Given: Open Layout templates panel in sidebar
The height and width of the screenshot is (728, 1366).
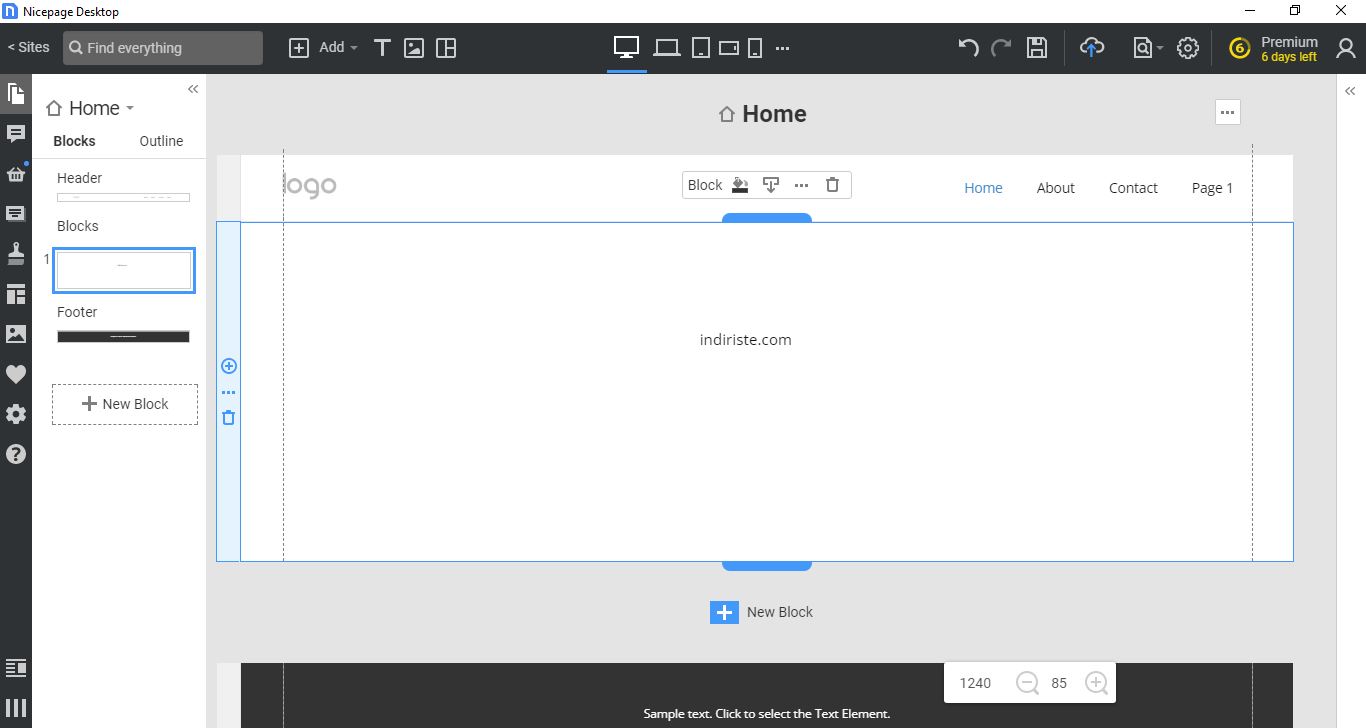Looking at the screenshot, I should coord(16,294).
